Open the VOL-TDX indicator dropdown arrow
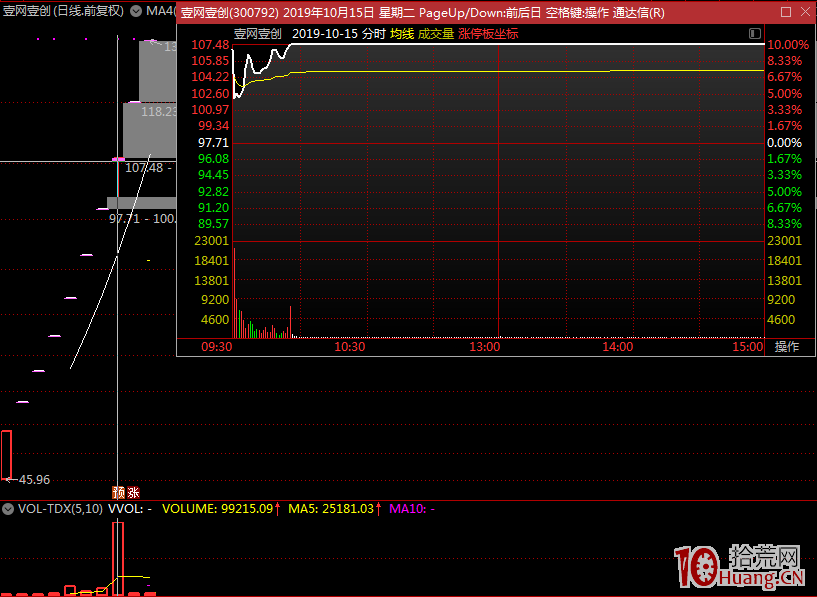Screen dimensions: 817x597 tap(8, 509)
